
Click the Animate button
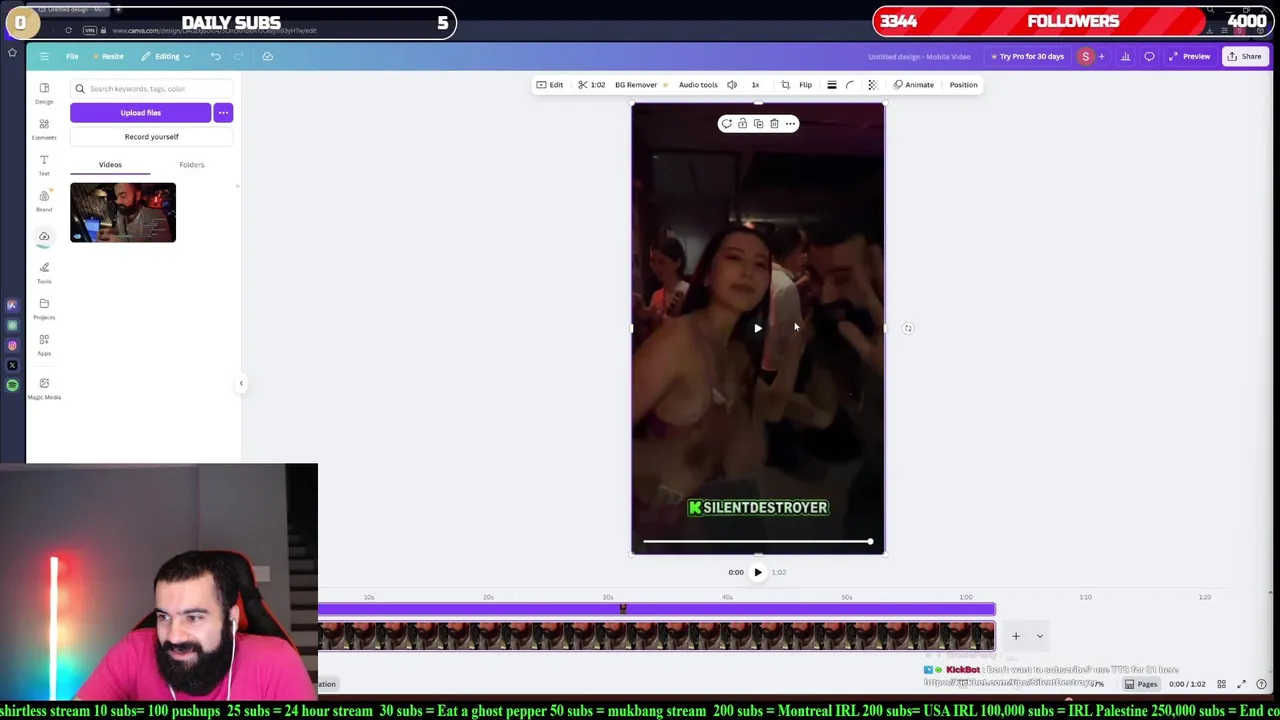(914, 85)
